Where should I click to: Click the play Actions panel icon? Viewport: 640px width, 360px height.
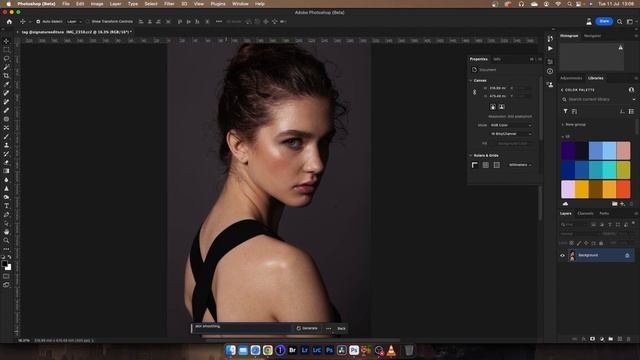[x=550, y=48]
